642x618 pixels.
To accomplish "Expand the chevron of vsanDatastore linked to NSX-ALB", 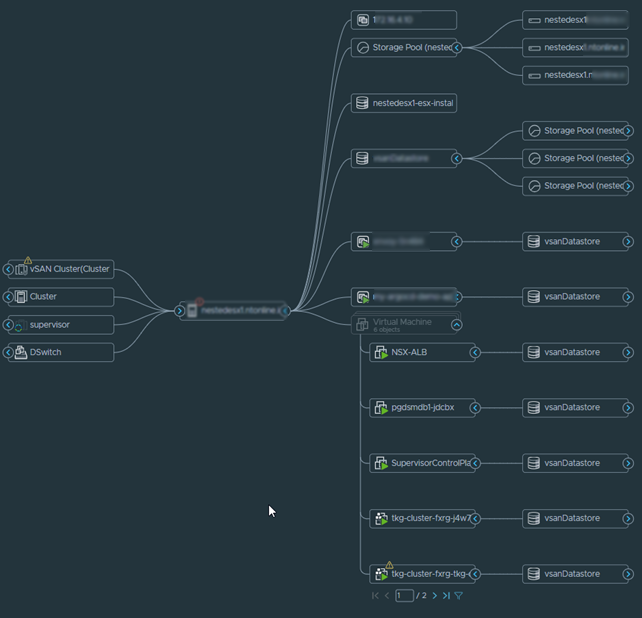I will [x=628, y=353].
